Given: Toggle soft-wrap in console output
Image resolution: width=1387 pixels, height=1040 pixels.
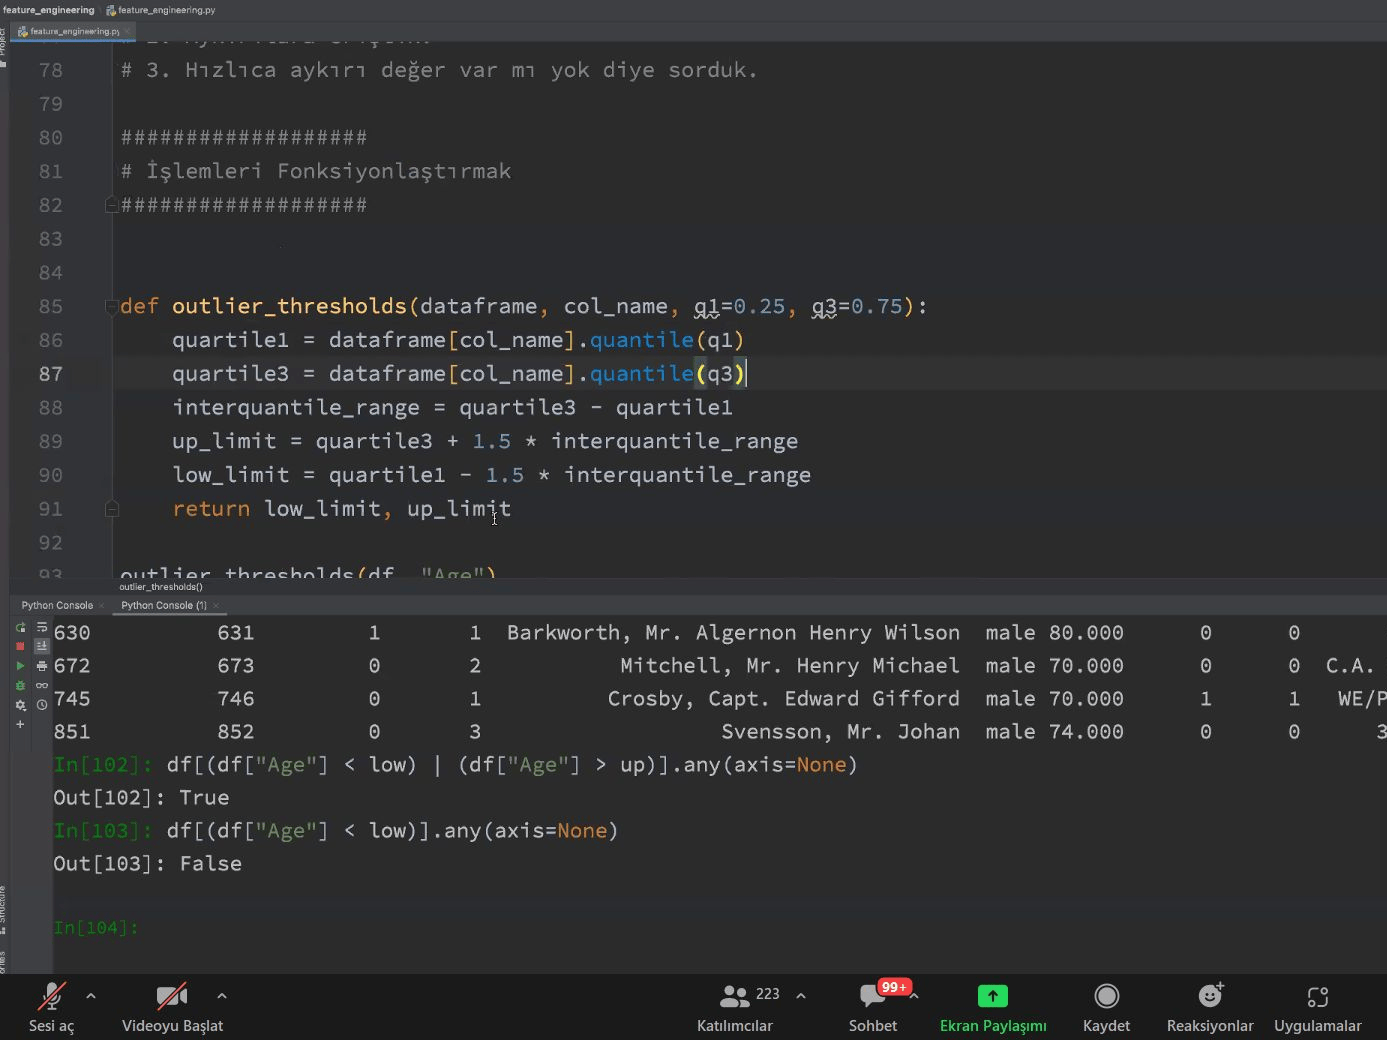Looking at the screenshot, I should point(42,627).
